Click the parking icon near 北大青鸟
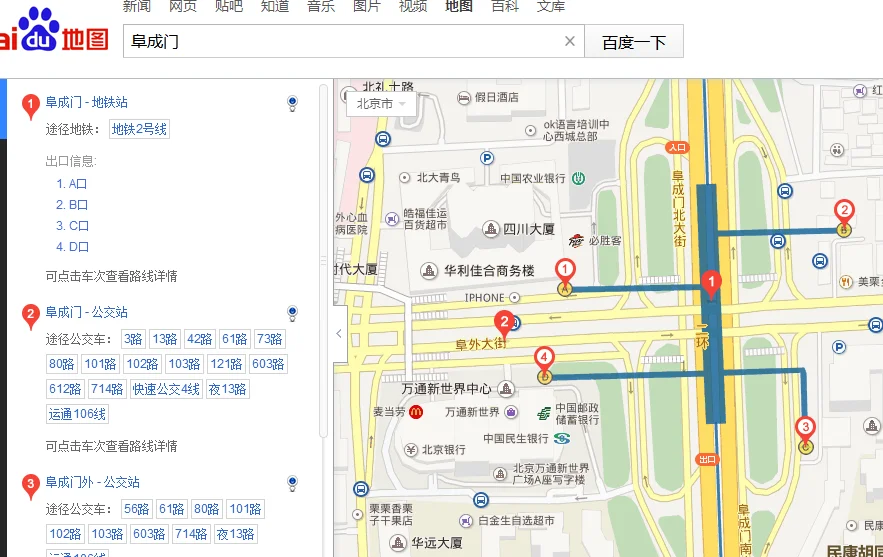Viewport: 883px width, 557px height. (x=487, y=158)
